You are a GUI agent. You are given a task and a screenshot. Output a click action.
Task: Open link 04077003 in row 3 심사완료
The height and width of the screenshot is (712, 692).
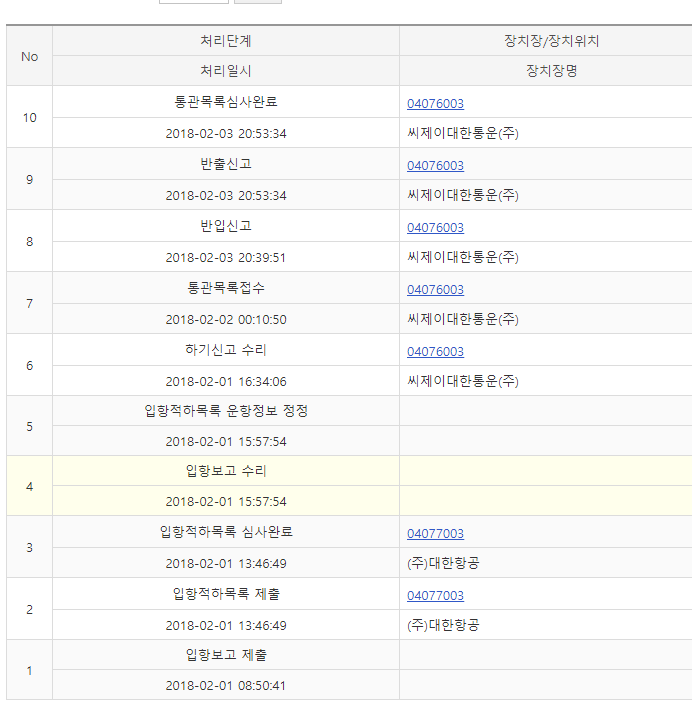click(435, 534)
